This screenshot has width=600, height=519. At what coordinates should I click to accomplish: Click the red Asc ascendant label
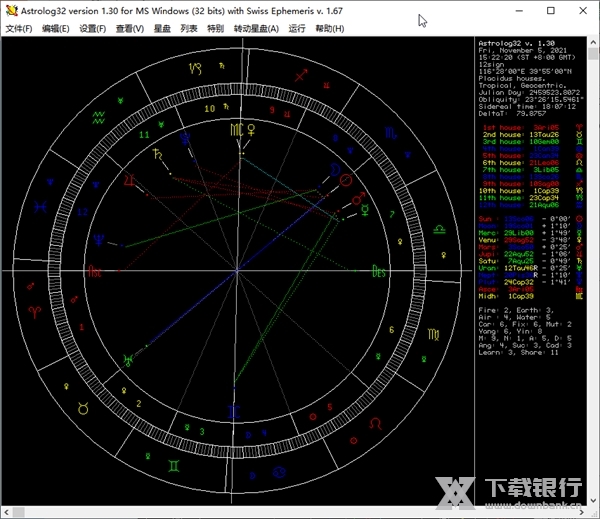[x=95, y=271]
